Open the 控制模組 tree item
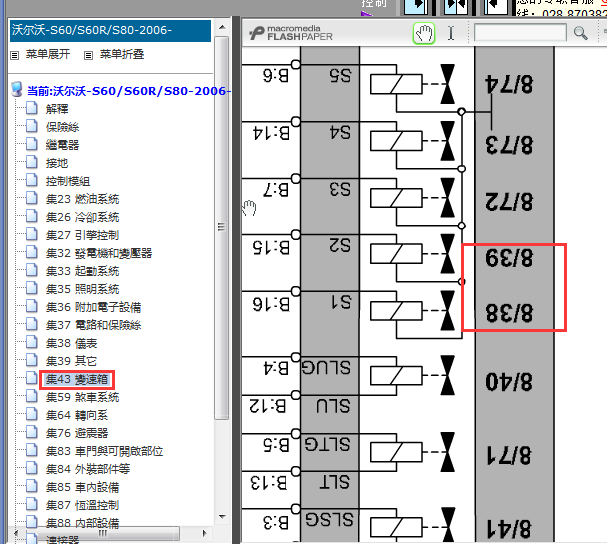 coord(68,181)
